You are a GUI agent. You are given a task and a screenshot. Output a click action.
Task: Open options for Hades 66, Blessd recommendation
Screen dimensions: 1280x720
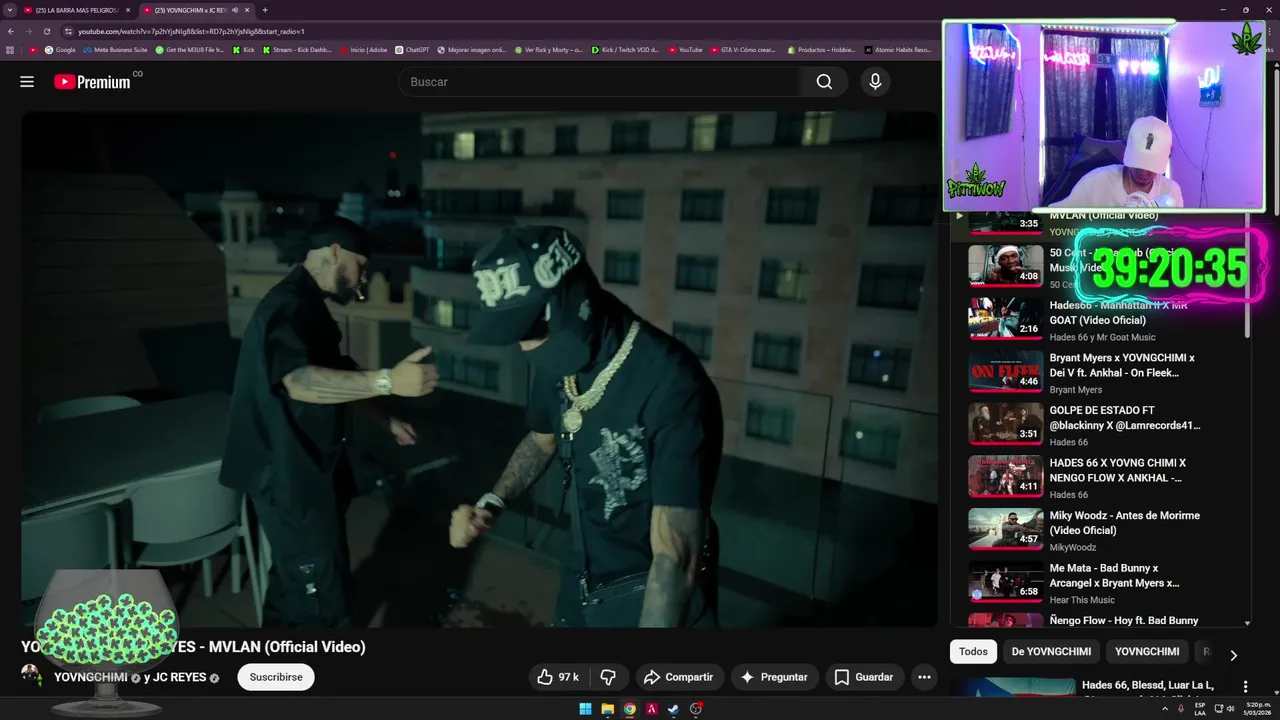point(1245,686)
